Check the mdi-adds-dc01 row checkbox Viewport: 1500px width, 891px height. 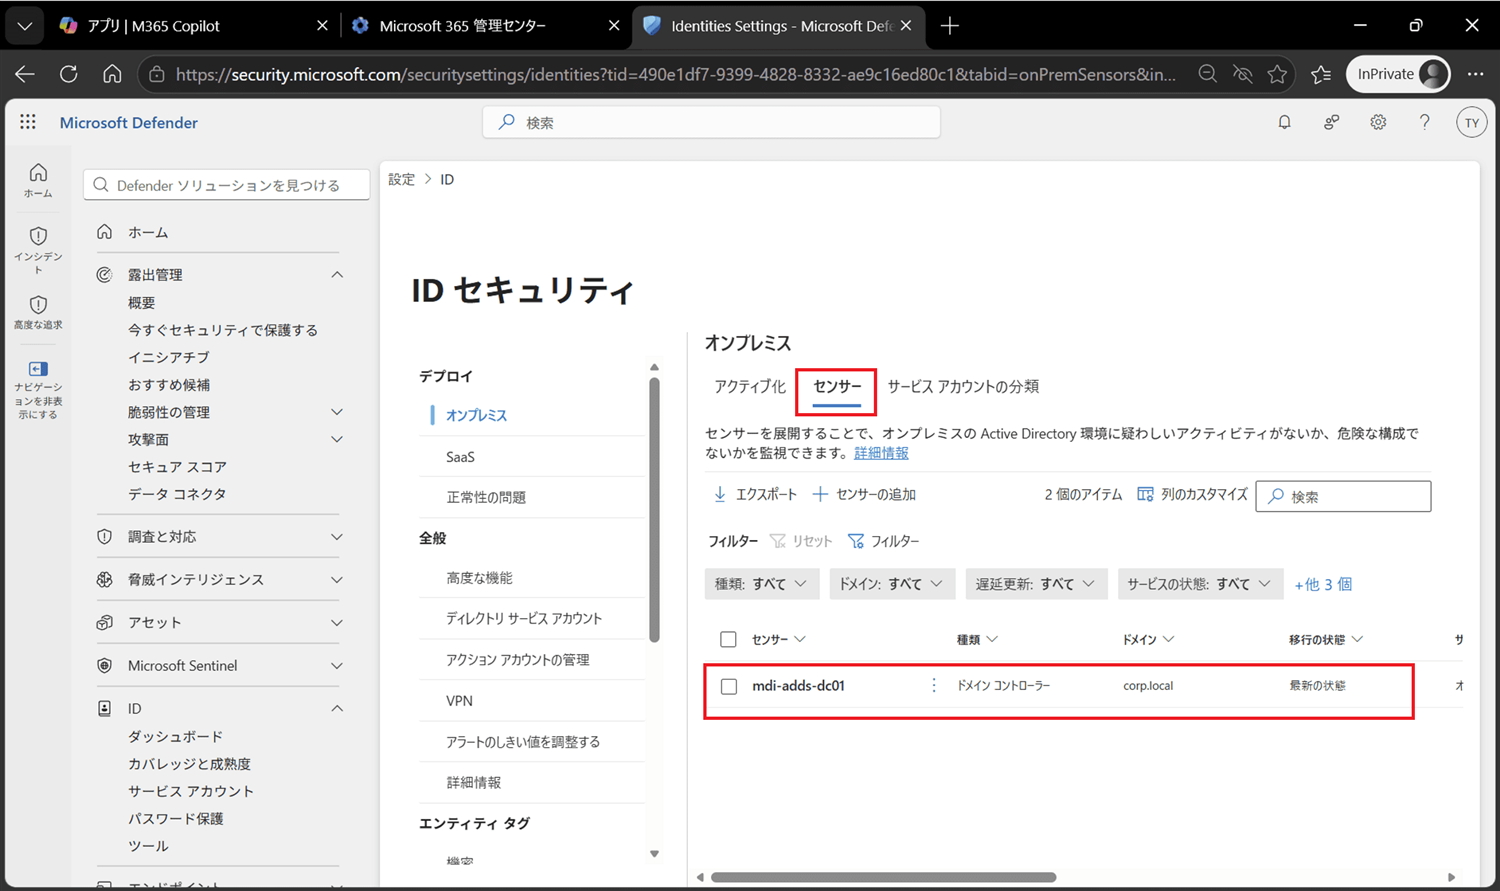(729, 686)
